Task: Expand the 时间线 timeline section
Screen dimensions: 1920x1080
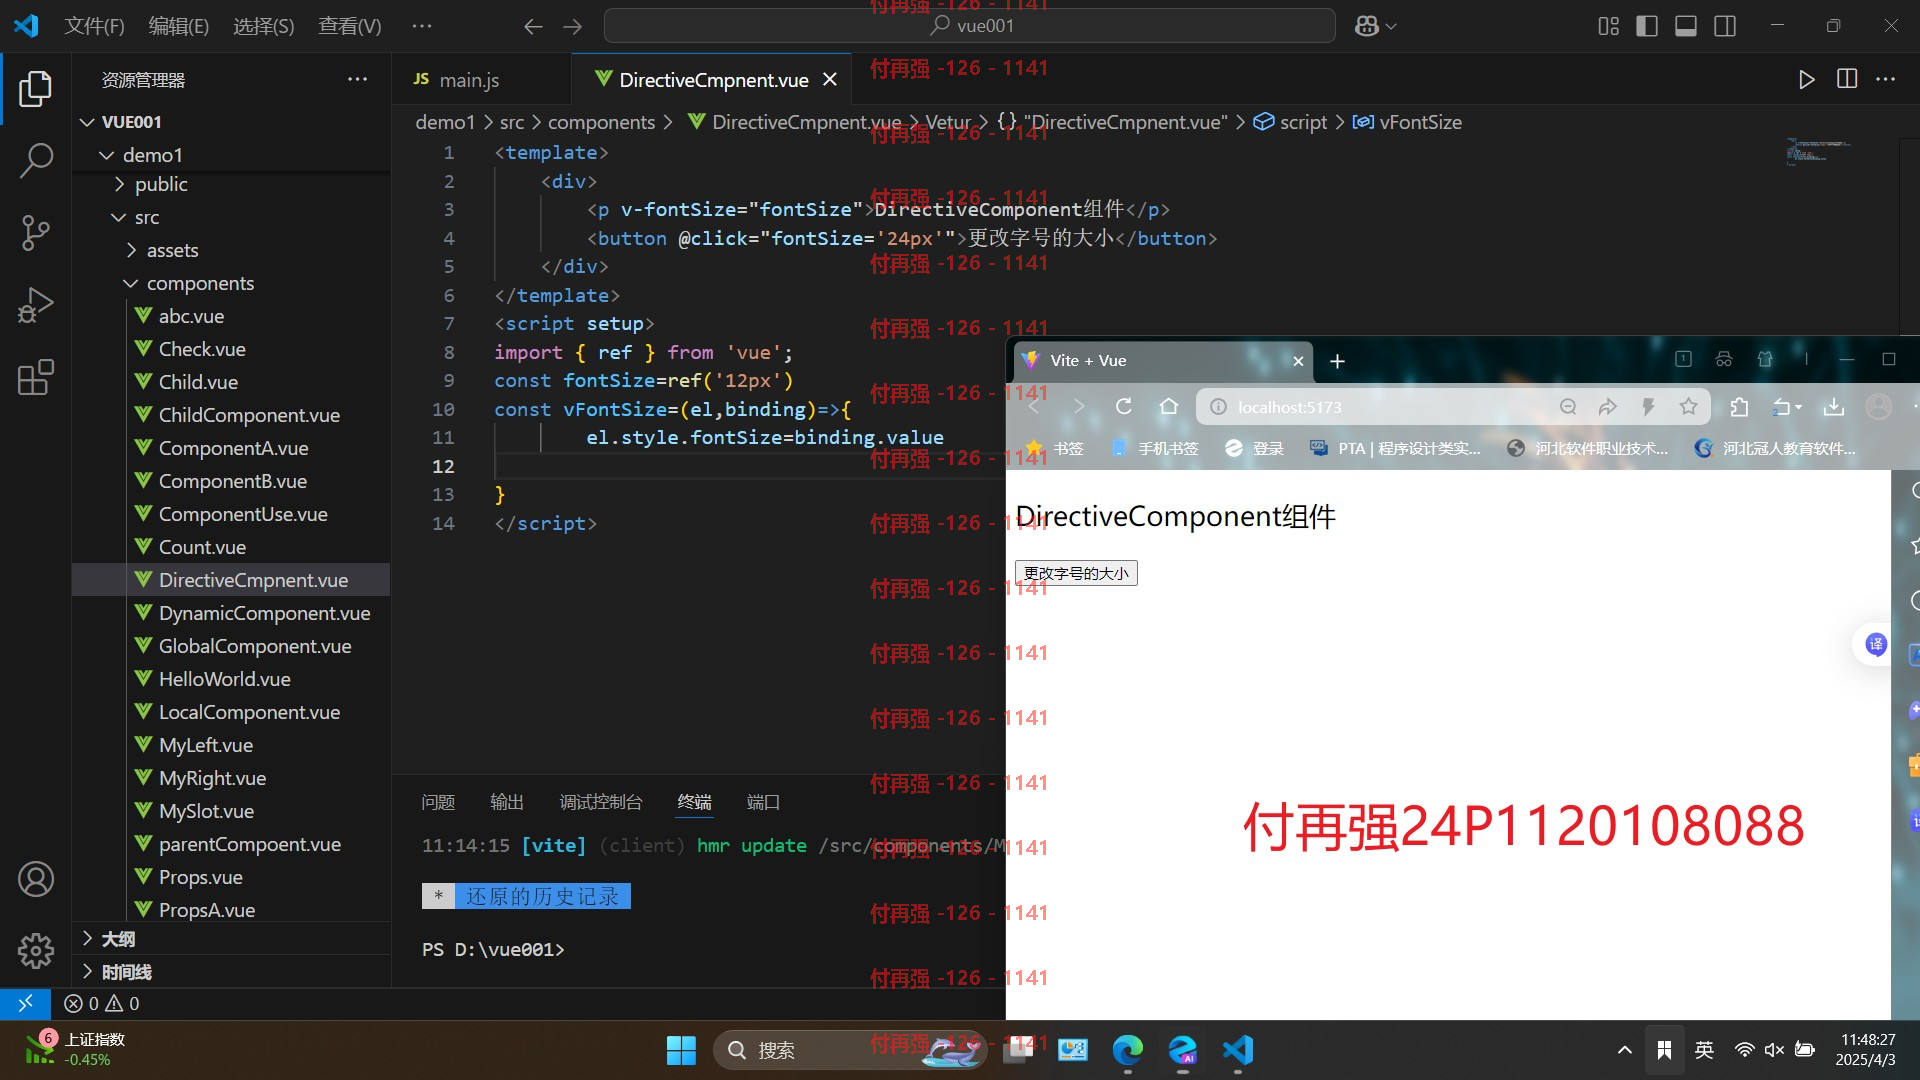Action: 231,971
